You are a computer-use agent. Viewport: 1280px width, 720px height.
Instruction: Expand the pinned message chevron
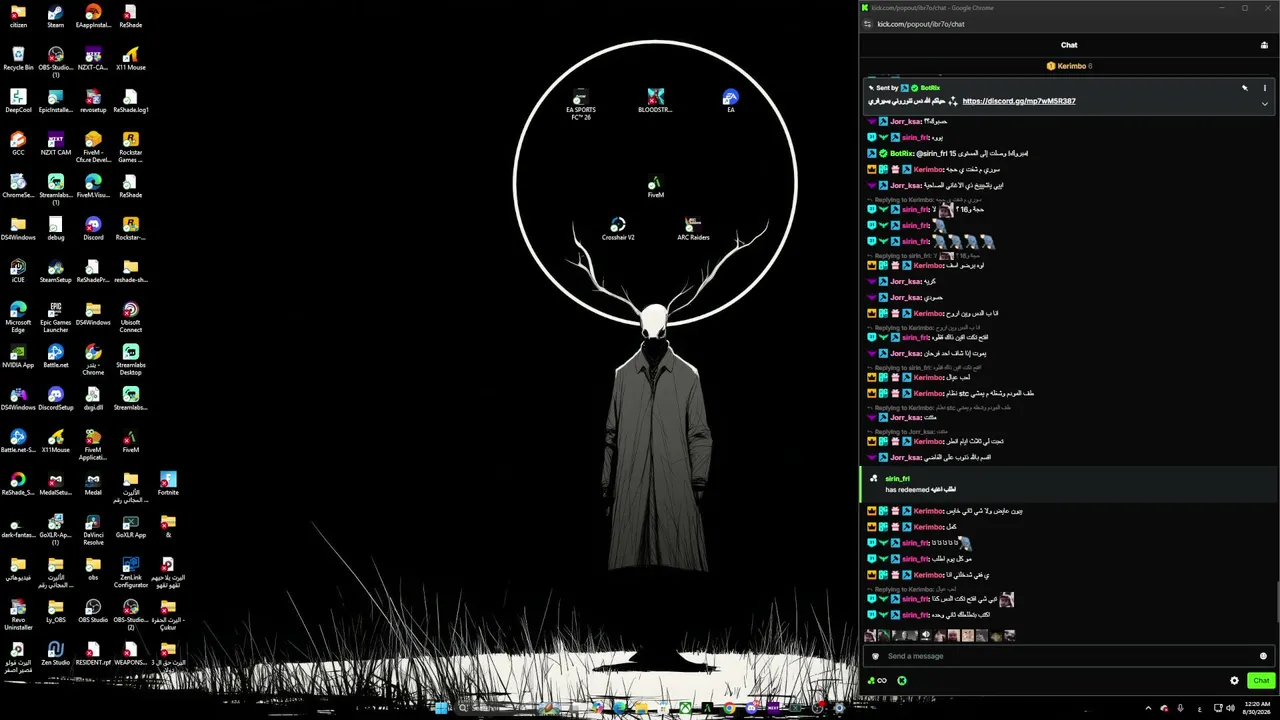coord(1264,103)
